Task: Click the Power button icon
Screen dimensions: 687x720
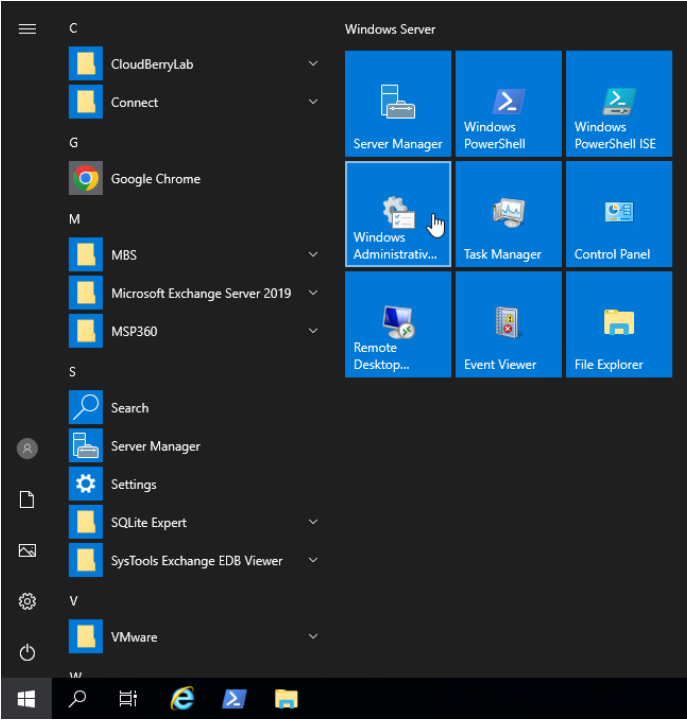Action: [x=27, y=652]
